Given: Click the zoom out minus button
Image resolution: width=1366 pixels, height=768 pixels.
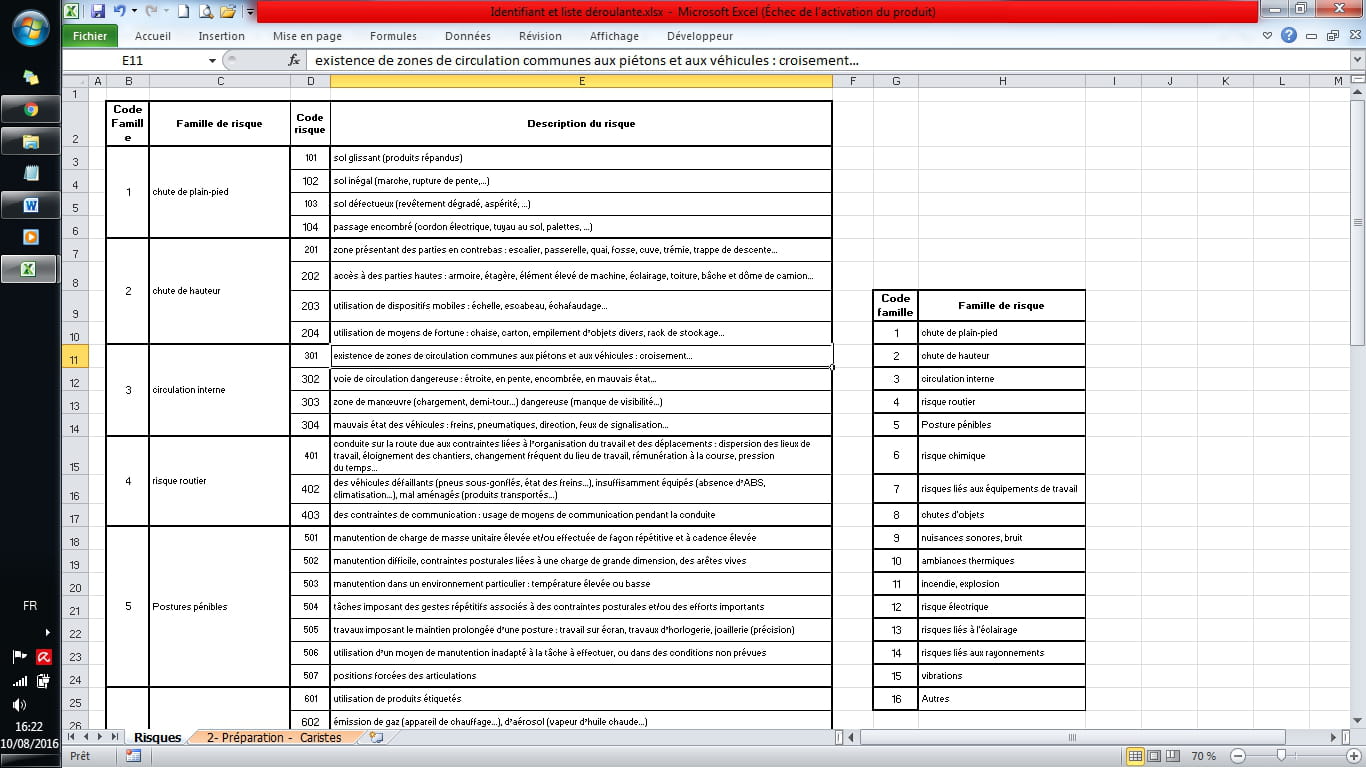Looking at the screenshot, I should pyautogui.click(x=1236, y=756).
